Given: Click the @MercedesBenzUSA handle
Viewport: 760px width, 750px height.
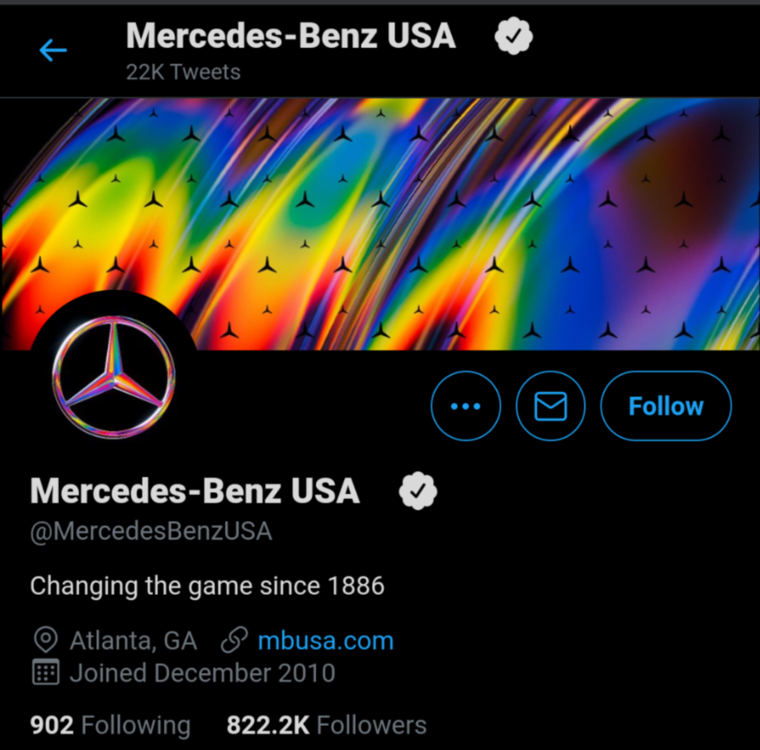Looking at the screenshot, I should tap(151, 531).
